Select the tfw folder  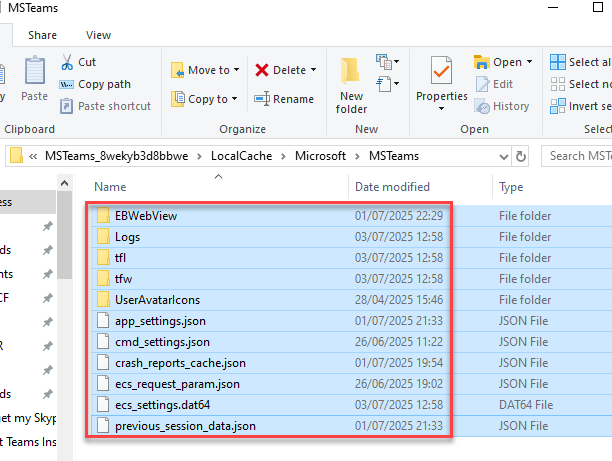tap(123, 279)
